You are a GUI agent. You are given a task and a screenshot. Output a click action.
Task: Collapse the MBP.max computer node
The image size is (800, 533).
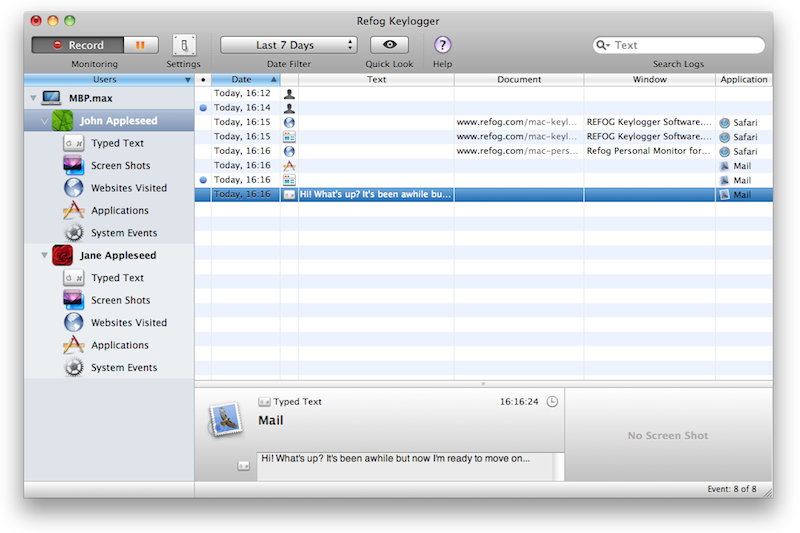[x=33, y=97]
